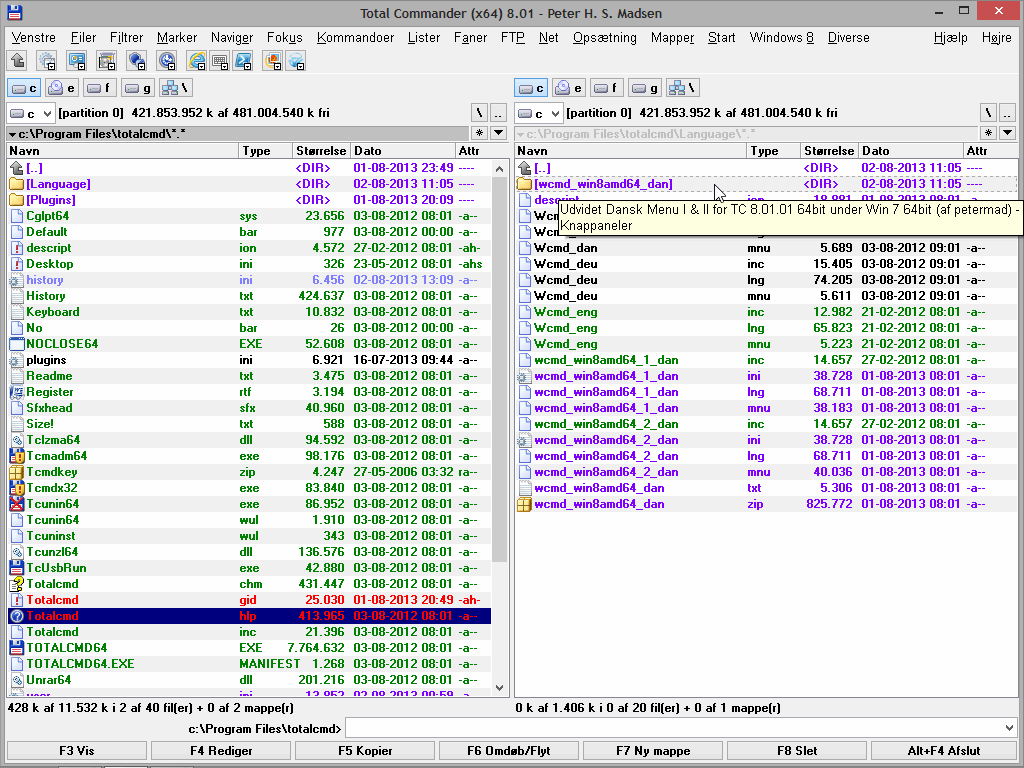Click the F7 Ny mappe button
This screenshot has width=1024, height=768.
pyautogui.click(x=653, y=750)
